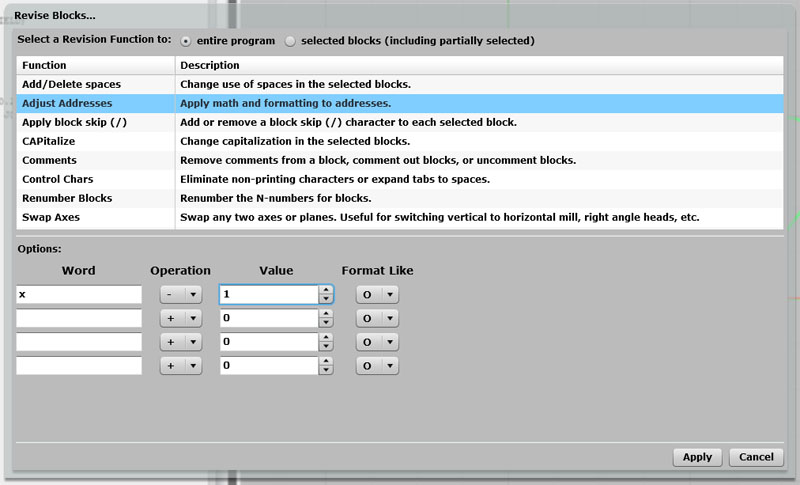Click the third row Value field
This screenshot has height=485, width=800.
pos(269,342)
